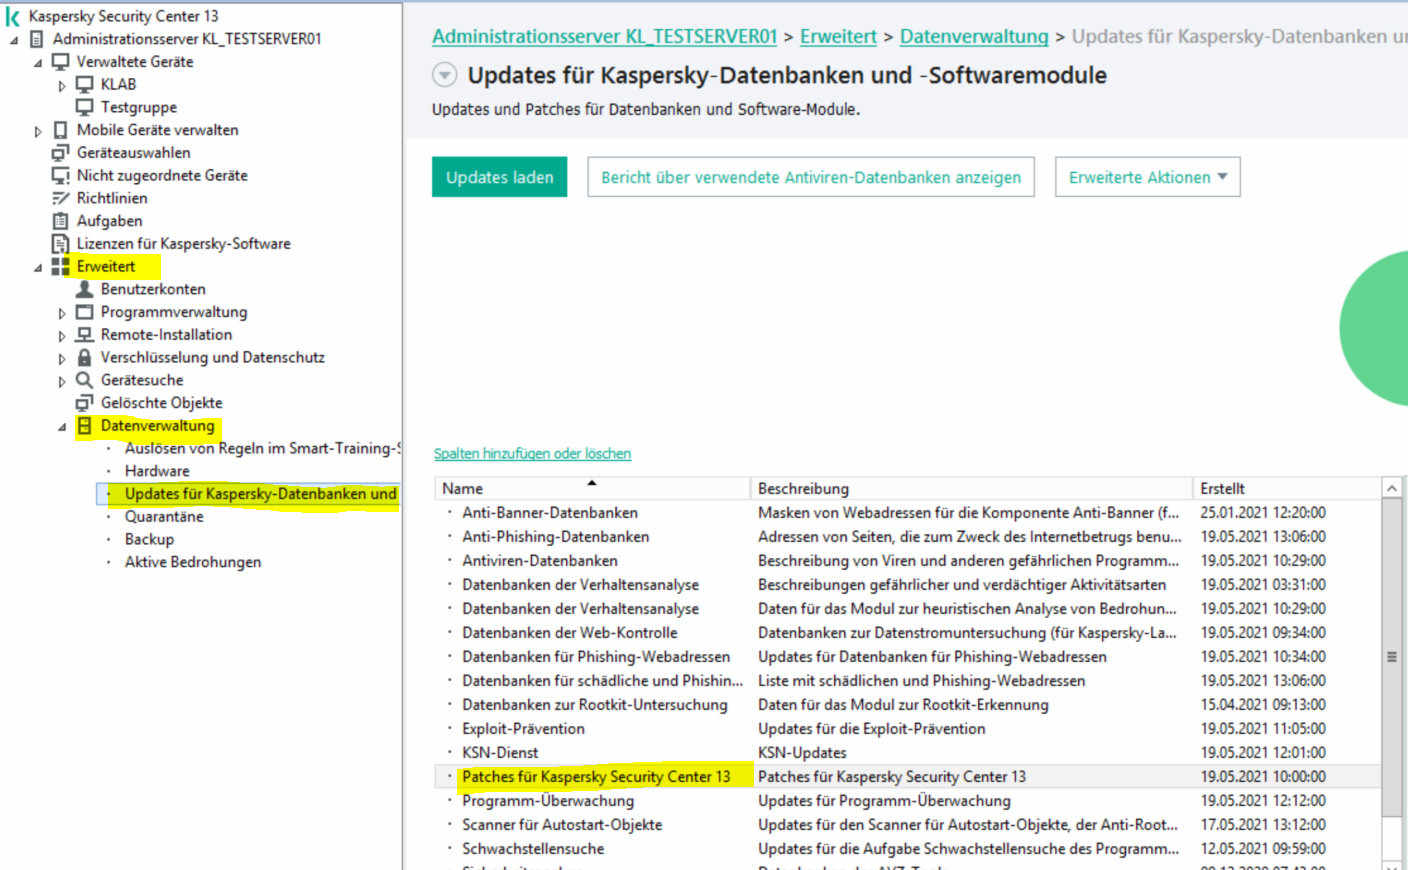Image resolution: width=1408 pixels, height=870 pixels.
Task: Select Auslösen von Regeln im Smart-Training item
Action: [262, 449]
